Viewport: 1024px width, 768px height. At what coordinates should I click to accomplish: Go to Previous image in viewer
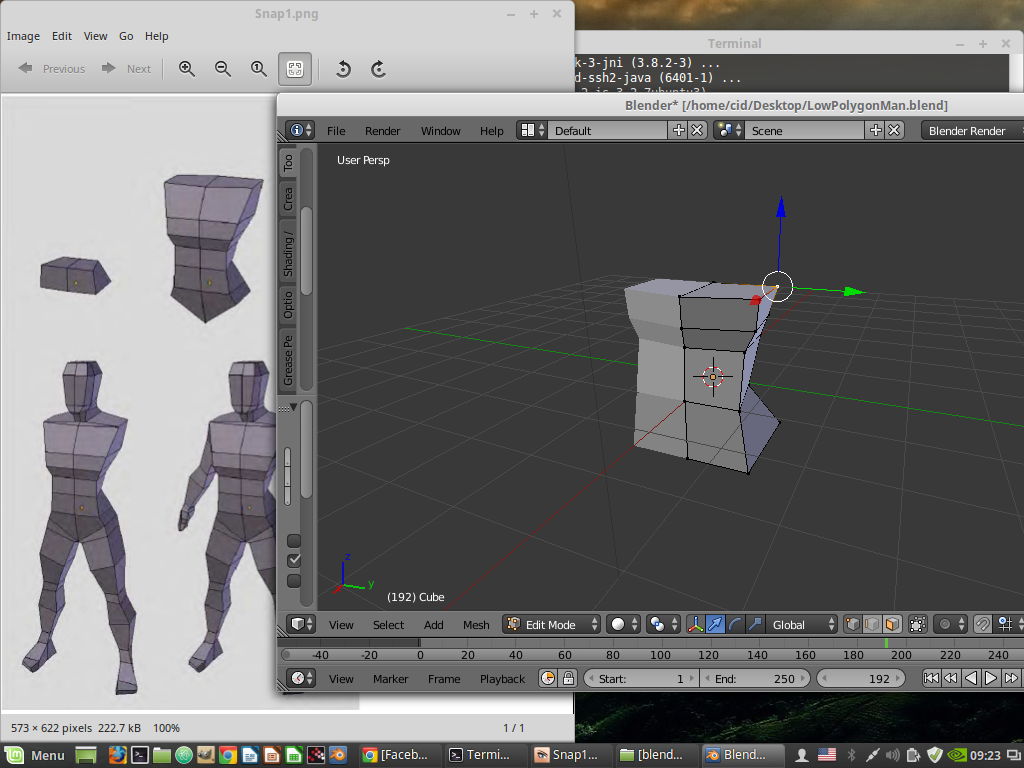(x=52, y=69)
